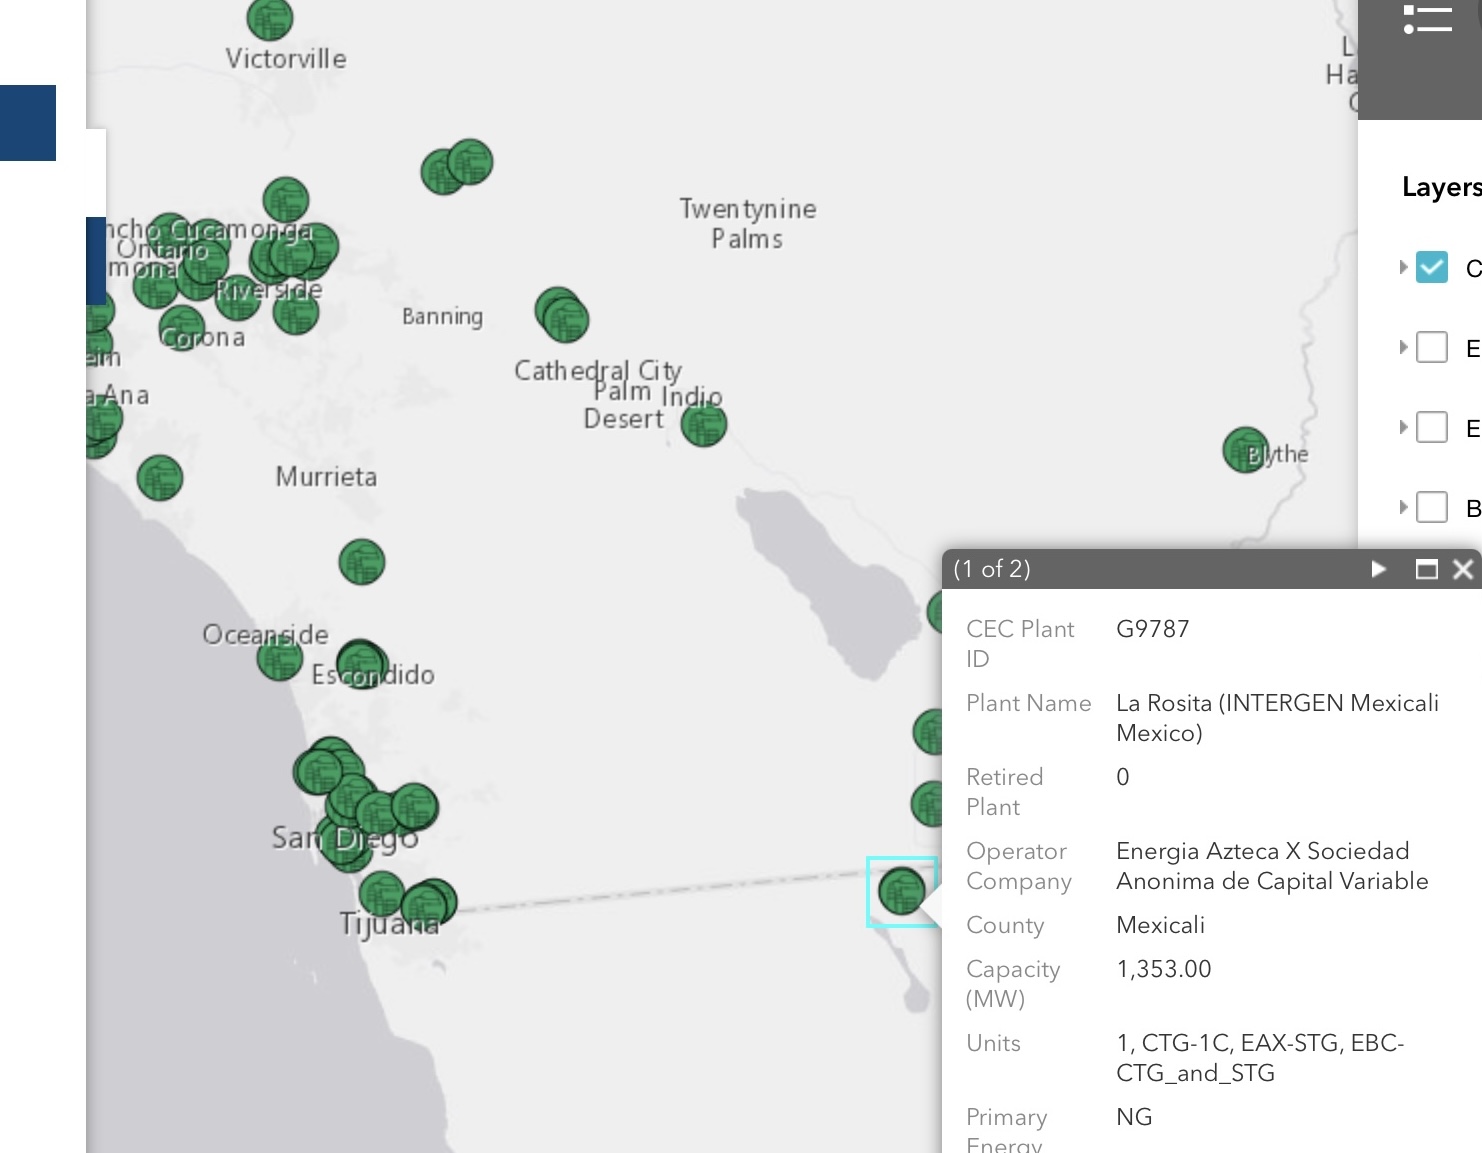Click the plant marker south of Murrieta

tap(362, 562)
